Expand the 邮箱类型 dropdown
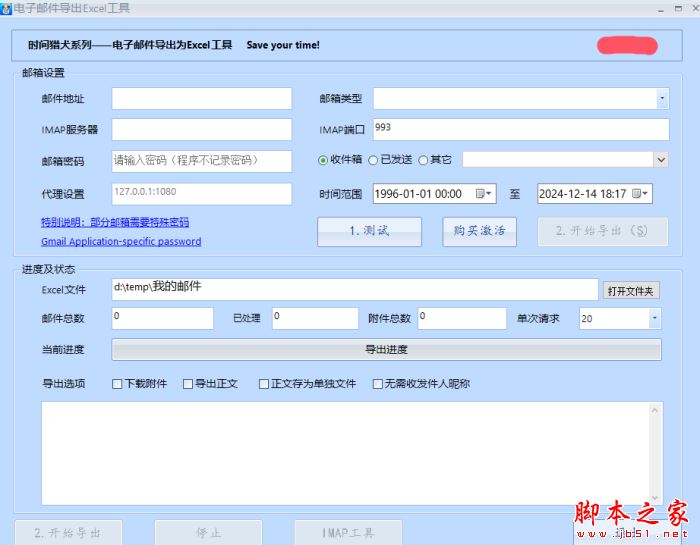This screenshot has height=545, width=700. pos(662,99)
